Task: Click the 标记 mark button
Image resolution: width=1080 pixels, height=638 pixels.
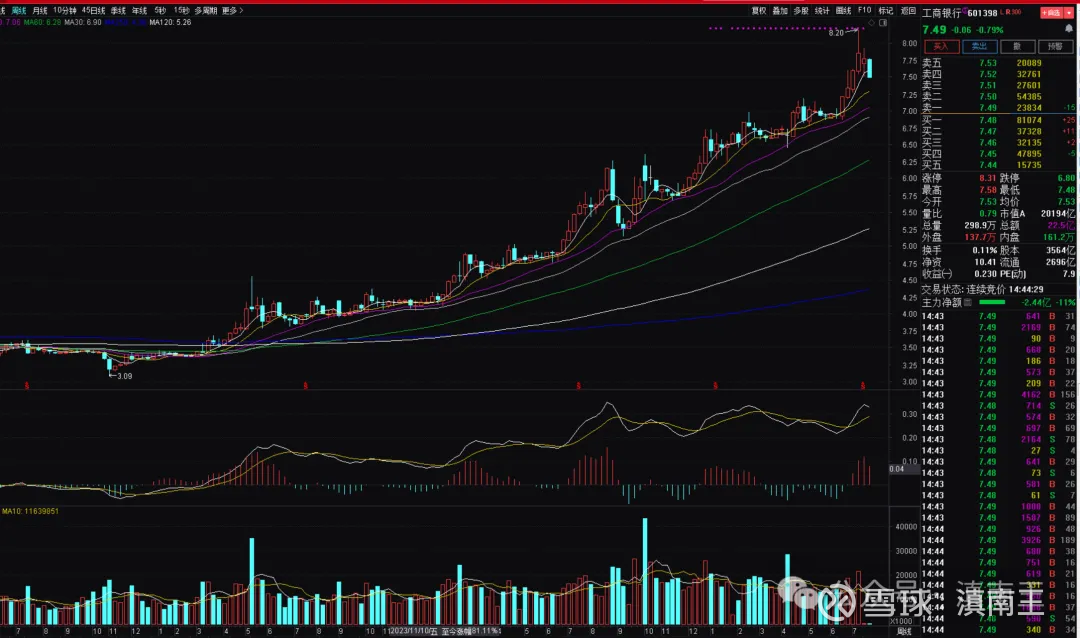Action: [885, 10]
